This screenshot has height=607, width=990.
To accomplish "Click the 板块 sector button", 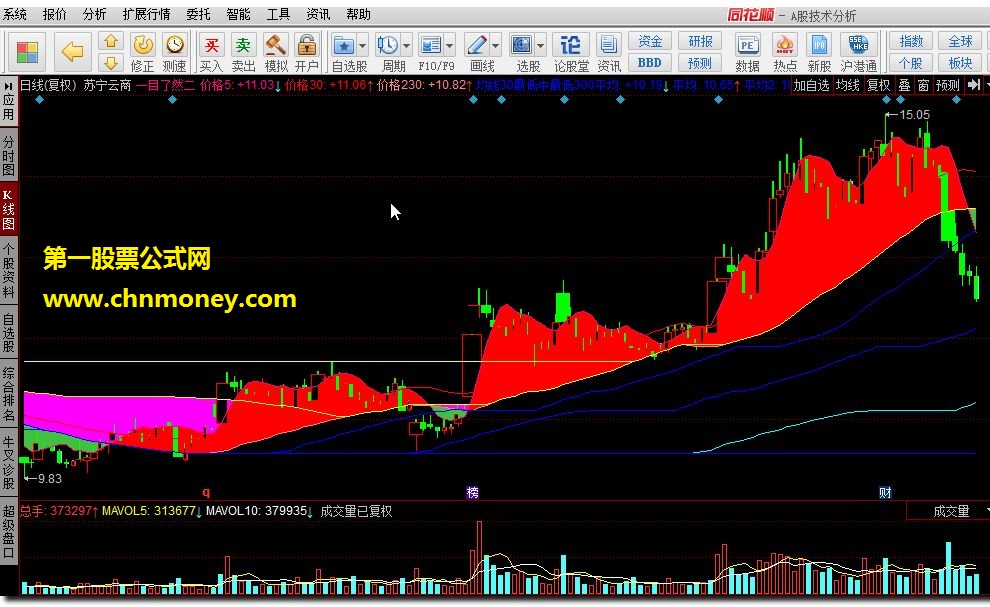I will (960, 63).
